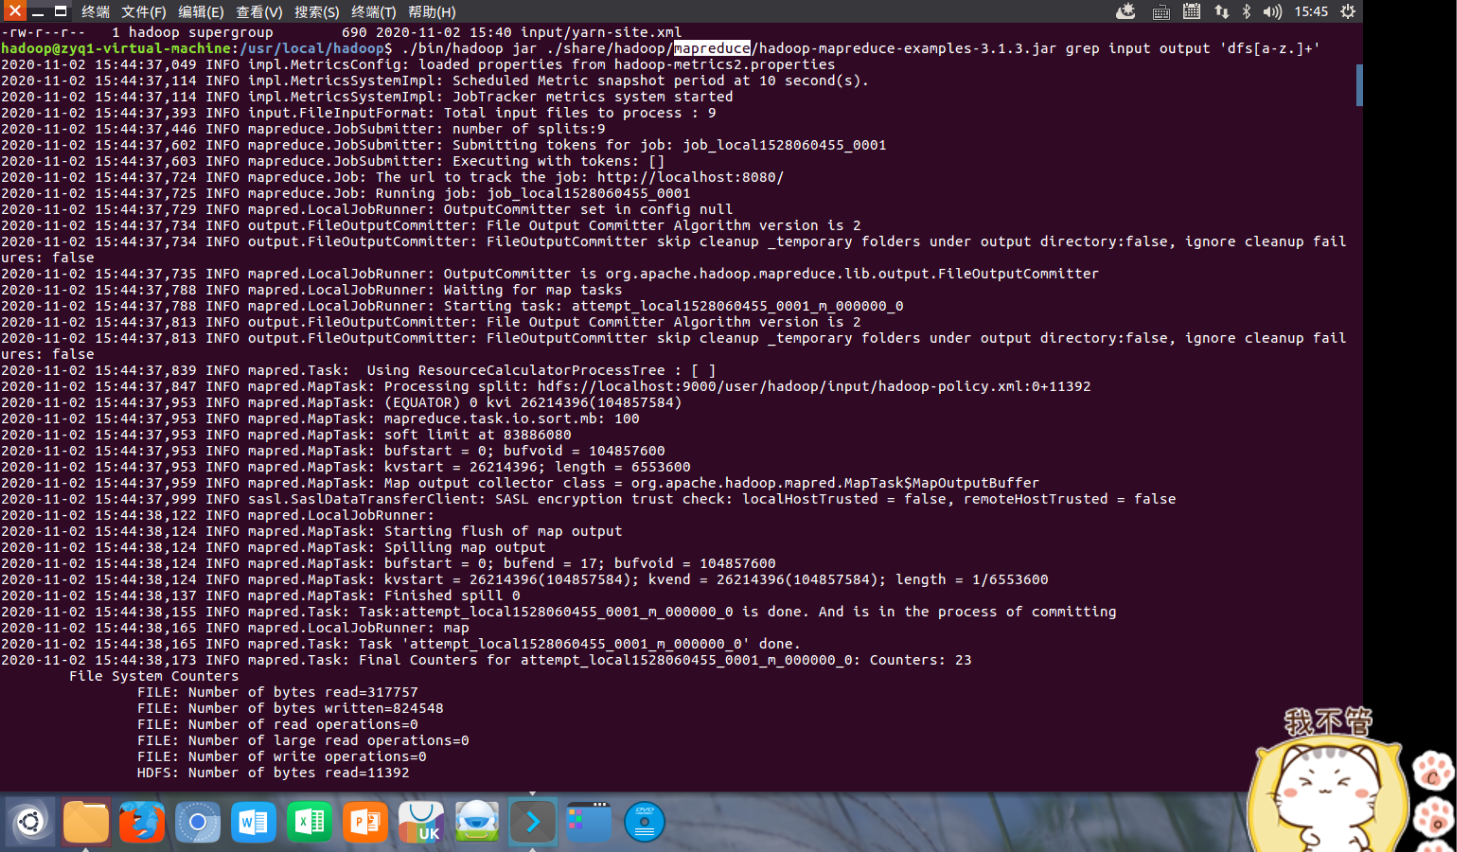Open the Bluetooth indicator

click(1247, 11)
